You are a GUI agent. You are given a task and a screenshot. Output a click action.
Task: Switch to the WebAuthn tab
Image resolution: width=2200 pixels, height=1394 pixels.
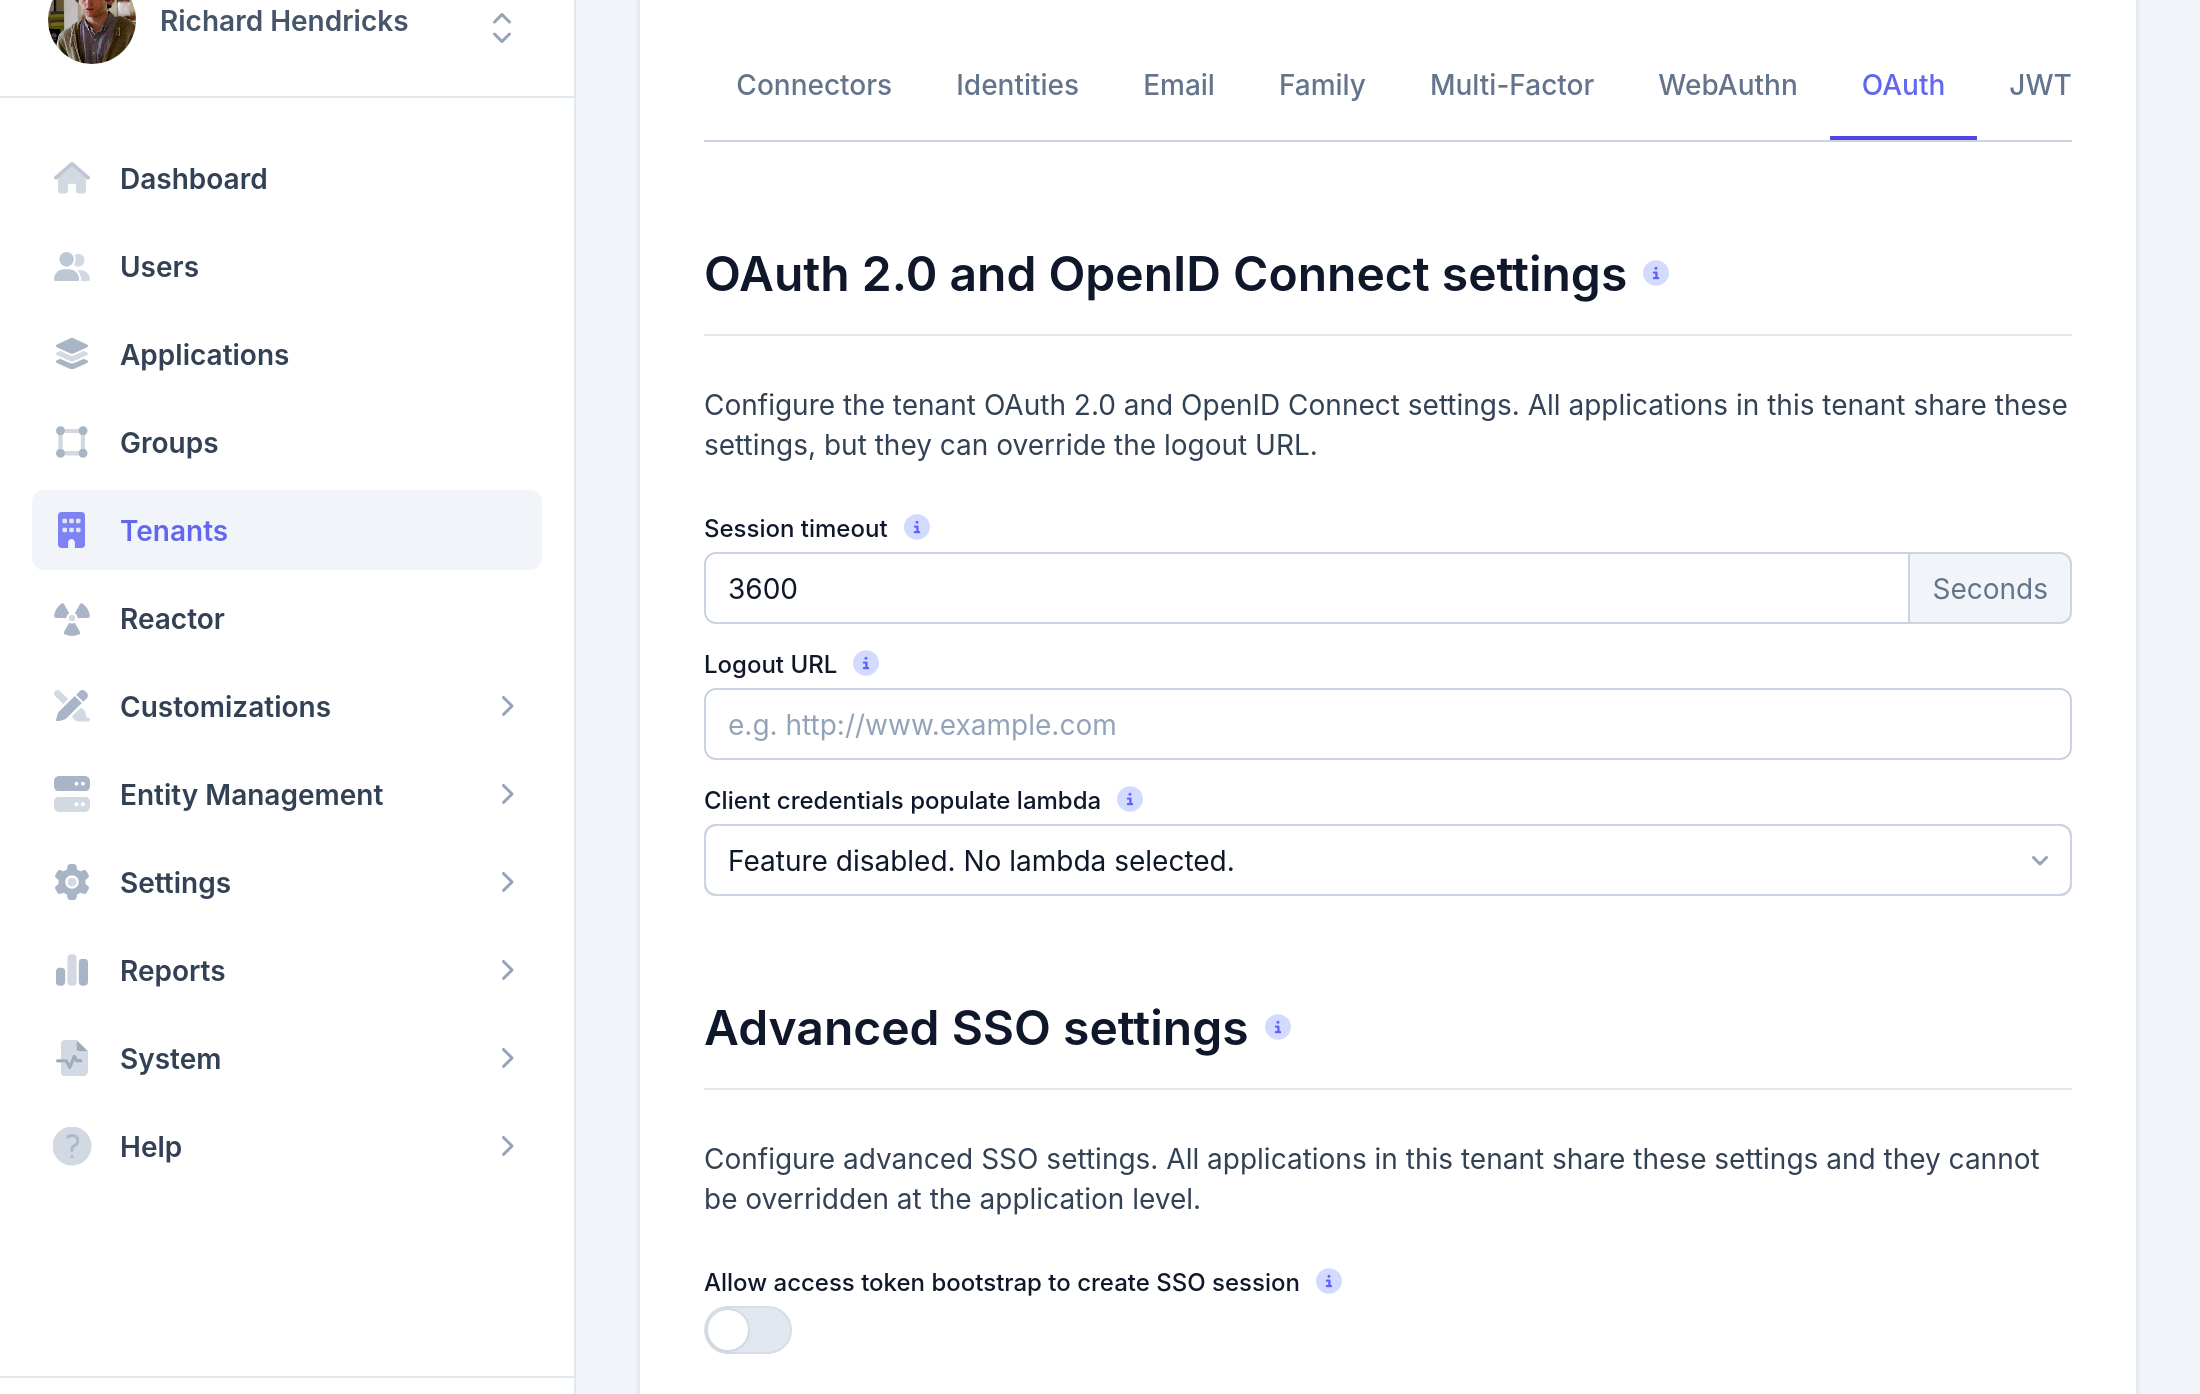1728,85
